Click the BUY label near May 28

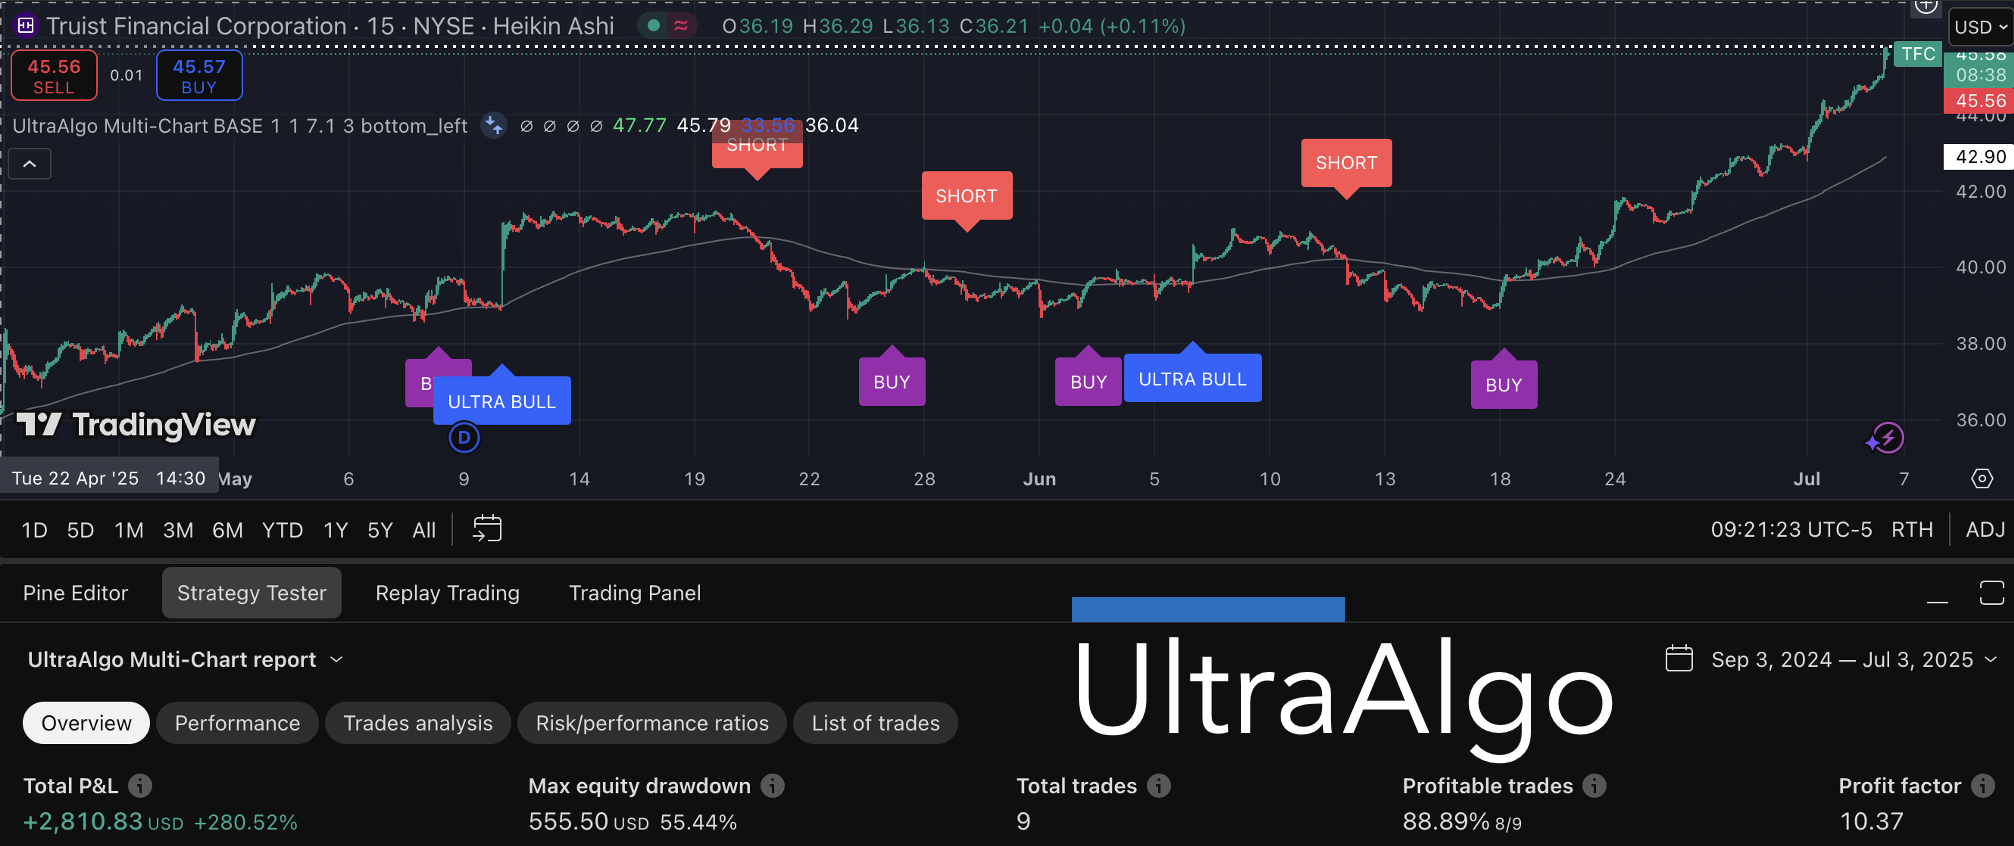pos(892,382)
